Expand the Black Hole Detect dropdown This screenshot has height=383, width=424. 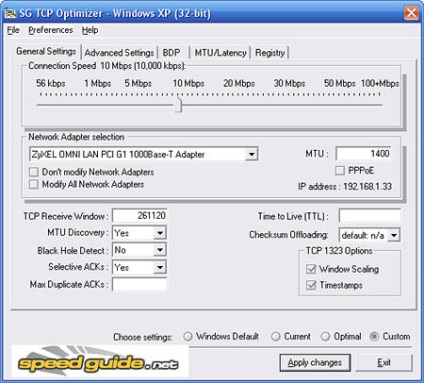160,250
